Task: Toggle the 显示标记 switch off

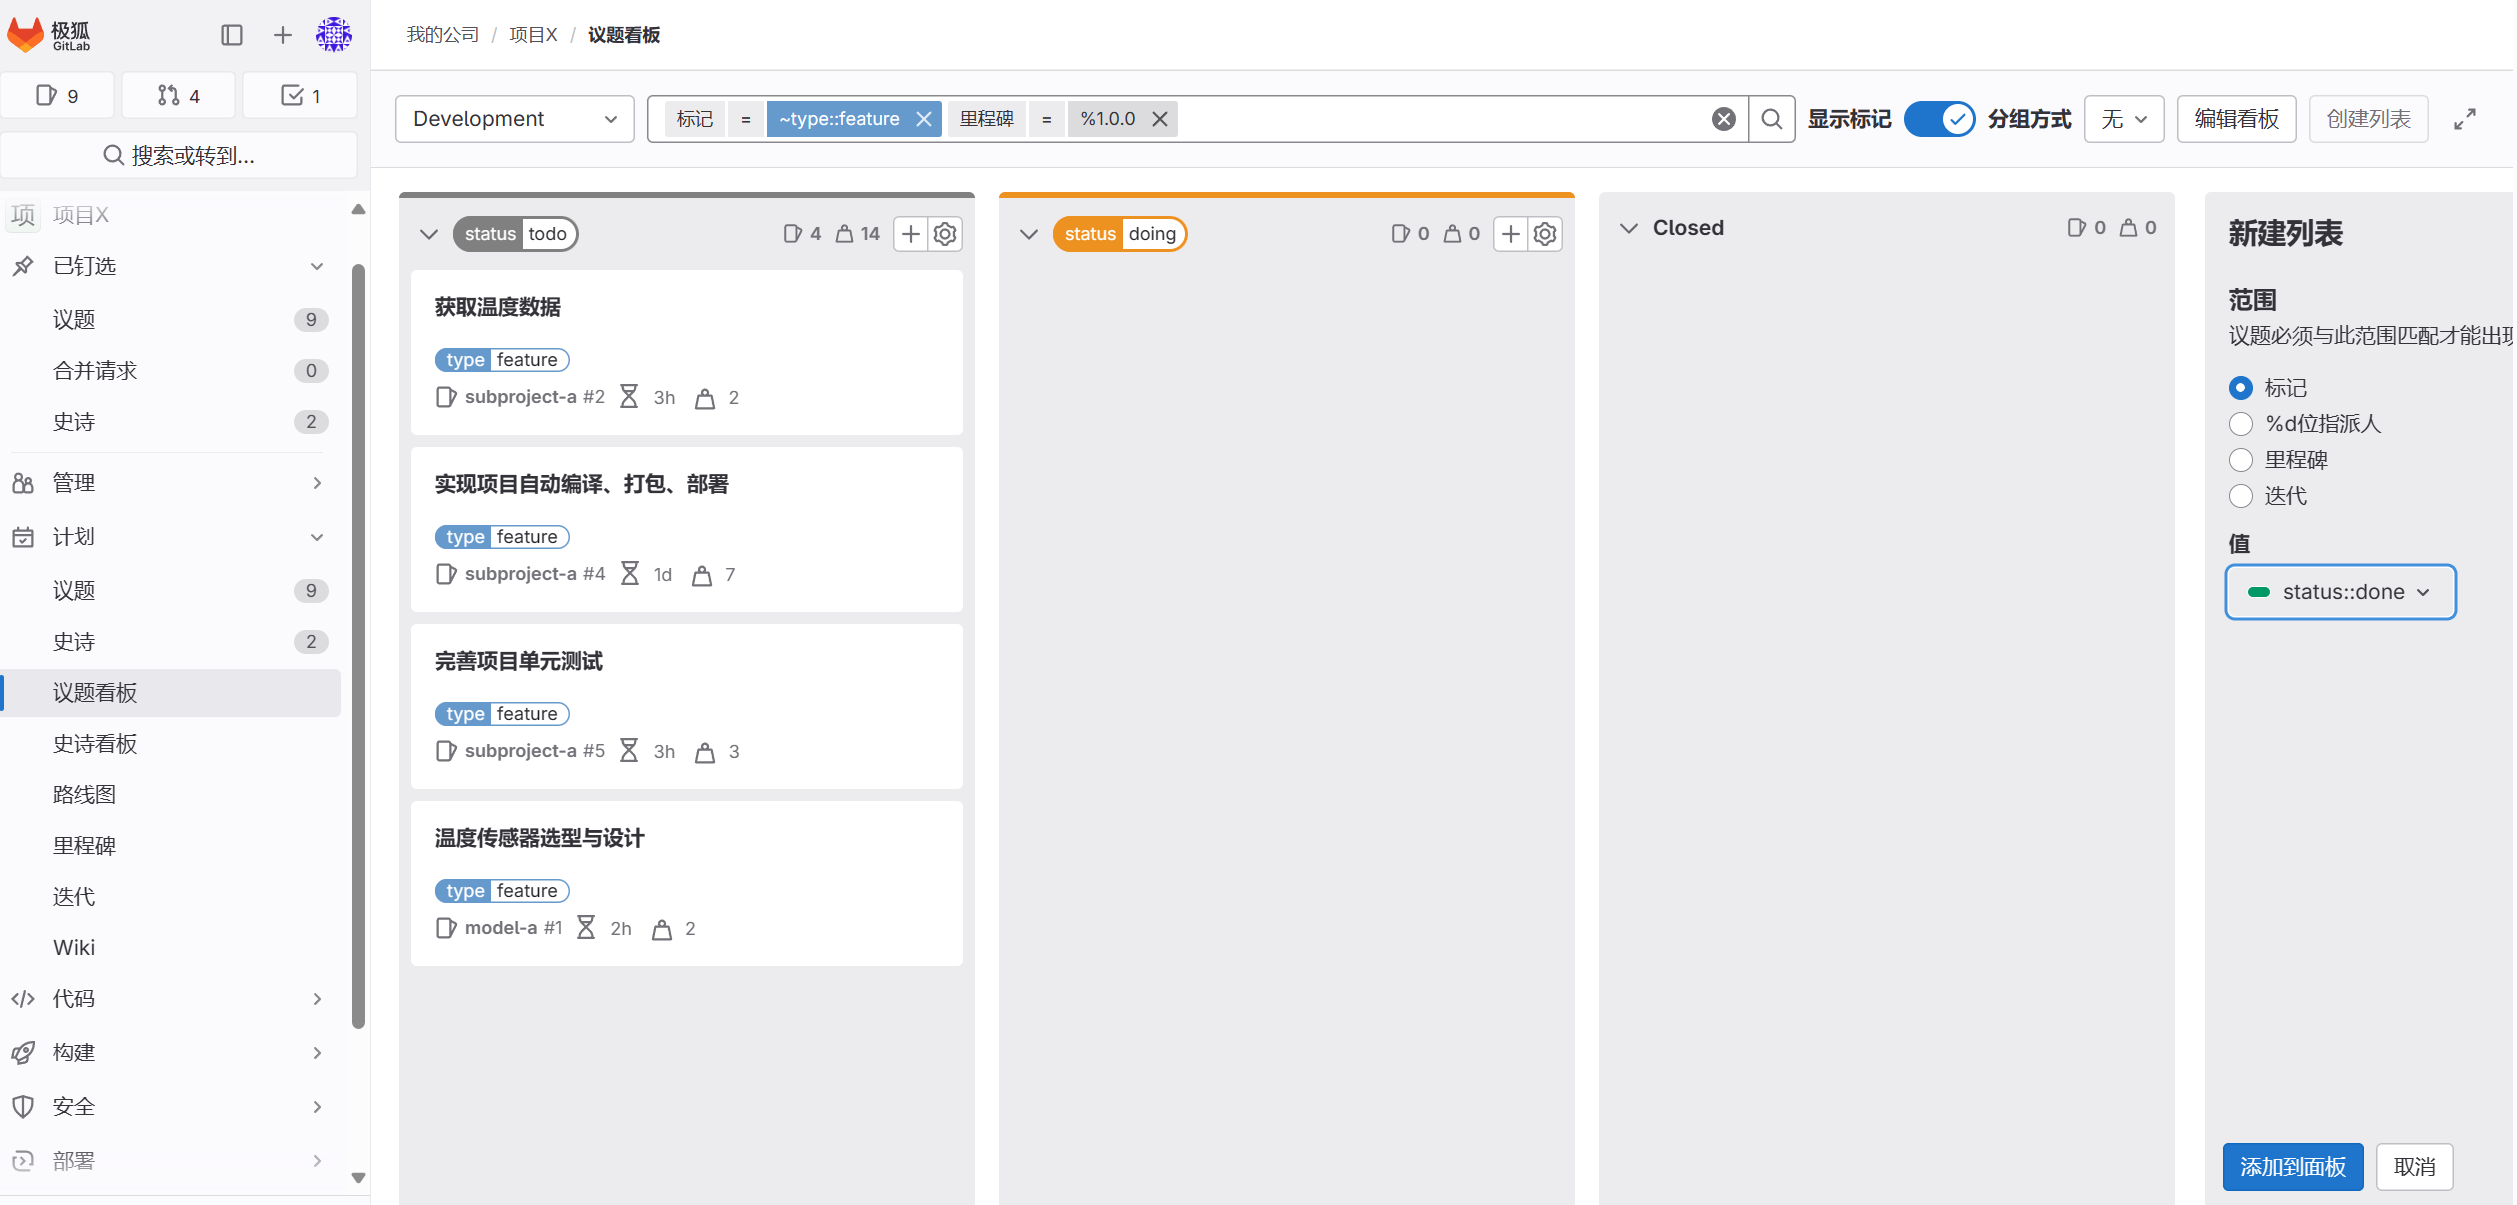Action: [x=1938, y=118]
